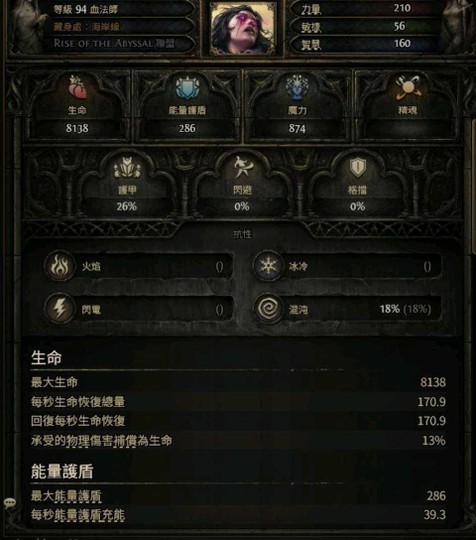476x540 pixels.
Task: Click the cold resistance snowflake icon
Action: coord(268,266)
